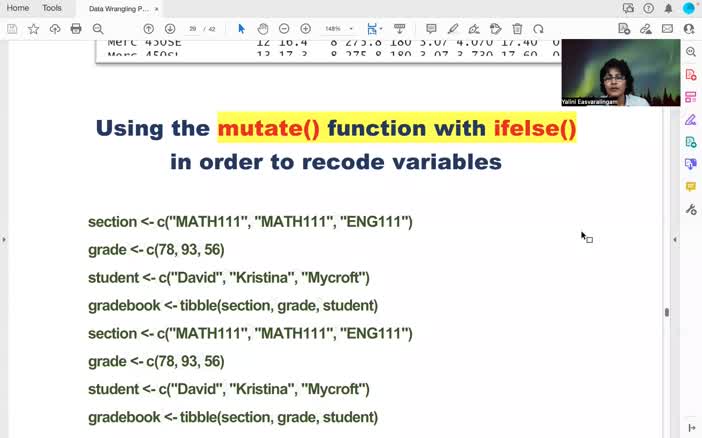Viewport: 702px width, 438px height.
Task: Switch to the hand pan tool
Action: 262,29
